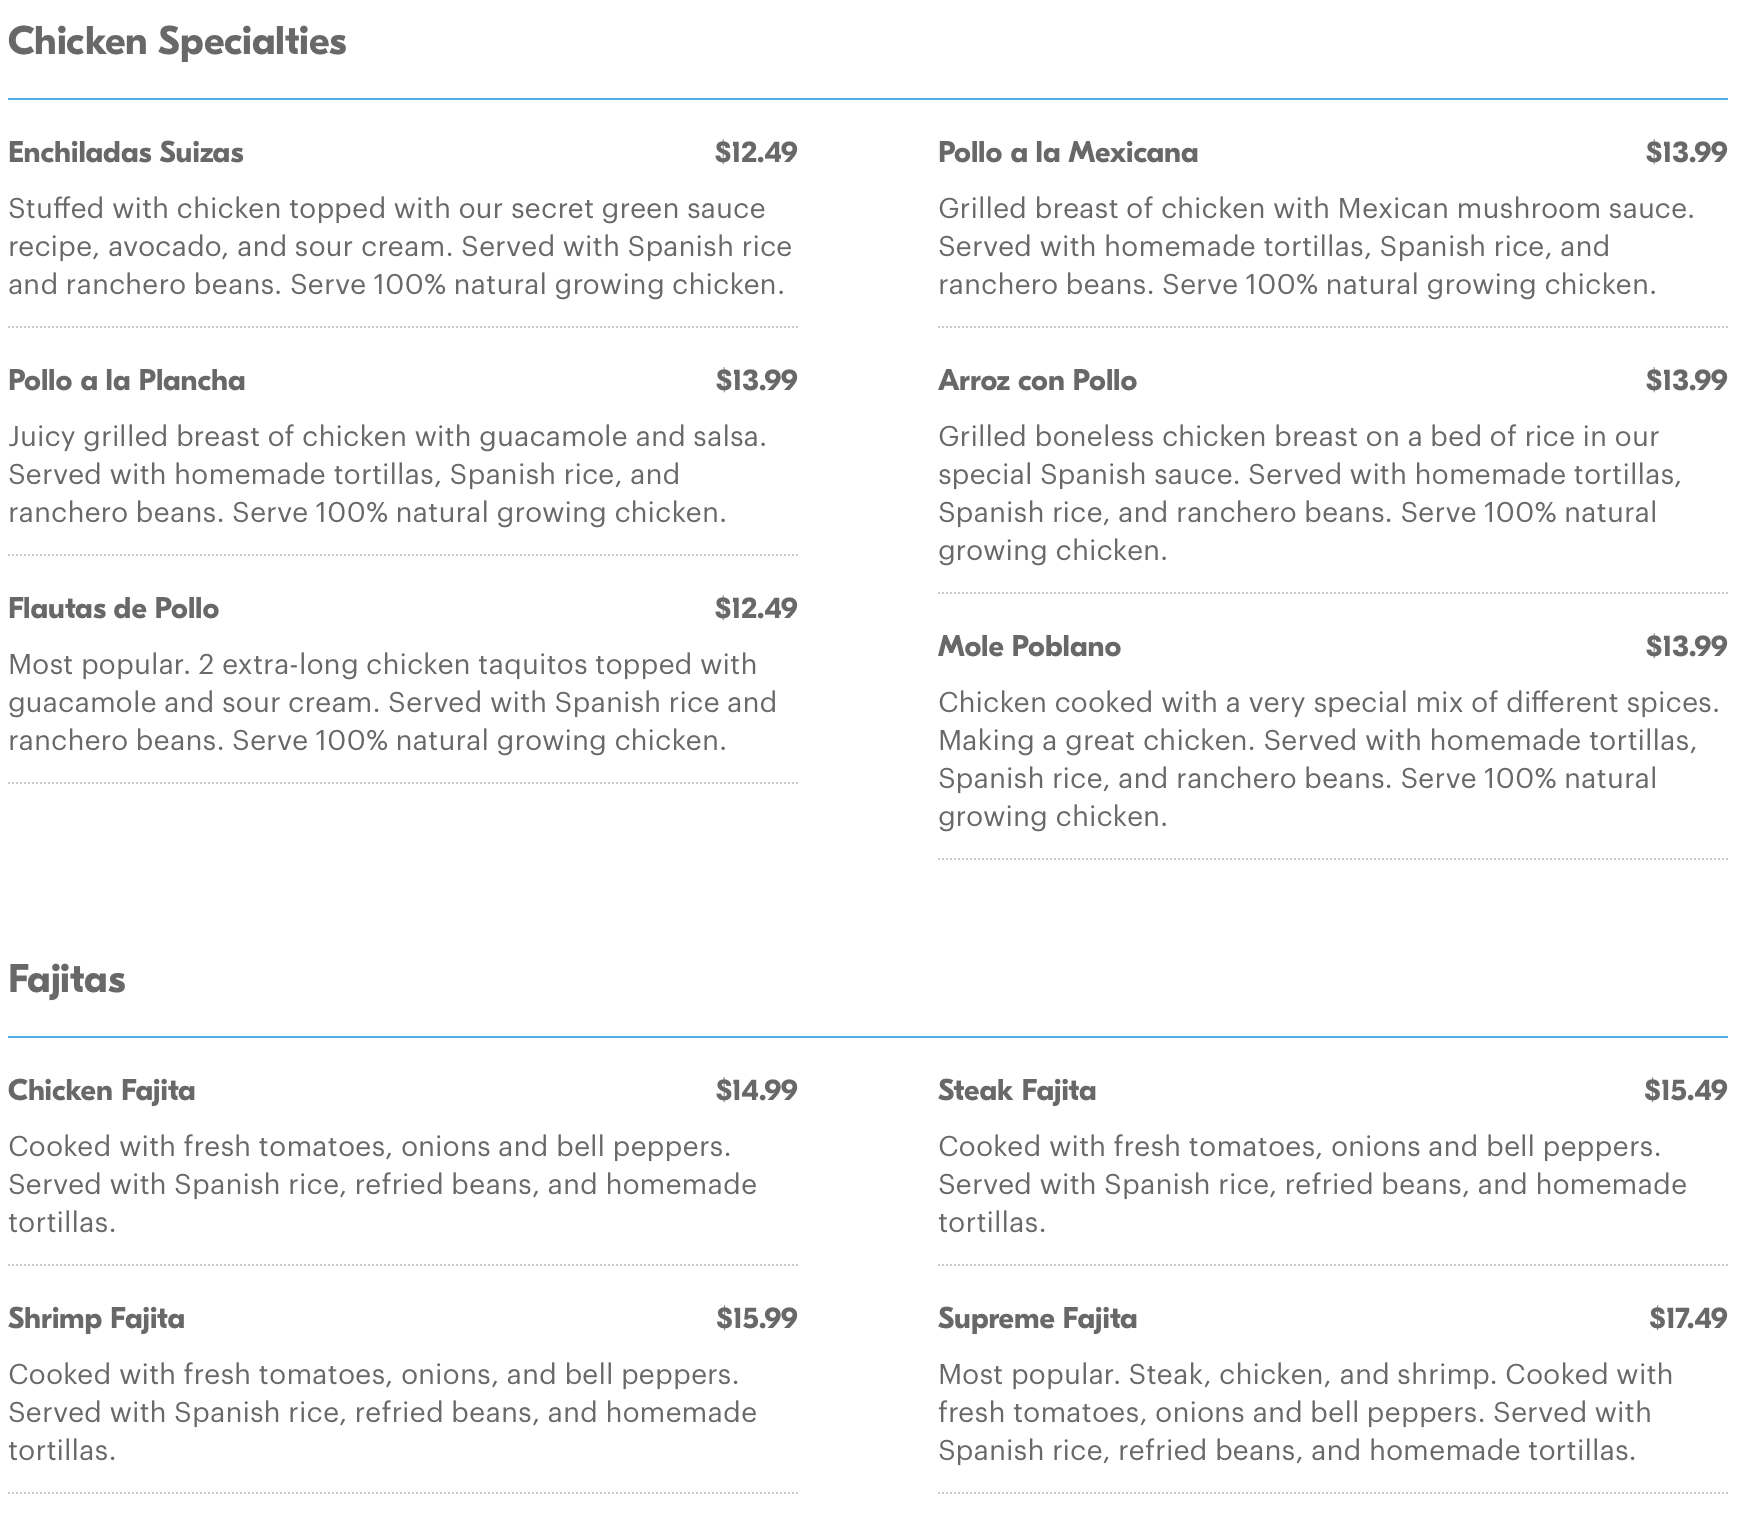Open the Supreme Fajita item
Viewport: 1754px width, 1528px height.
1037,1318
